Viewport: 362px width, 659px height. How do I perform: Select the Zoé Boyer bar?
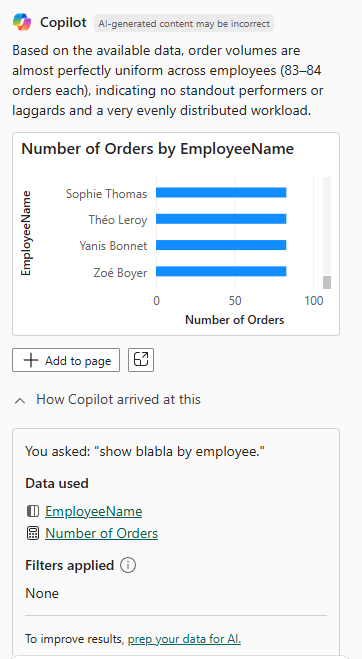tap(221, 272)
